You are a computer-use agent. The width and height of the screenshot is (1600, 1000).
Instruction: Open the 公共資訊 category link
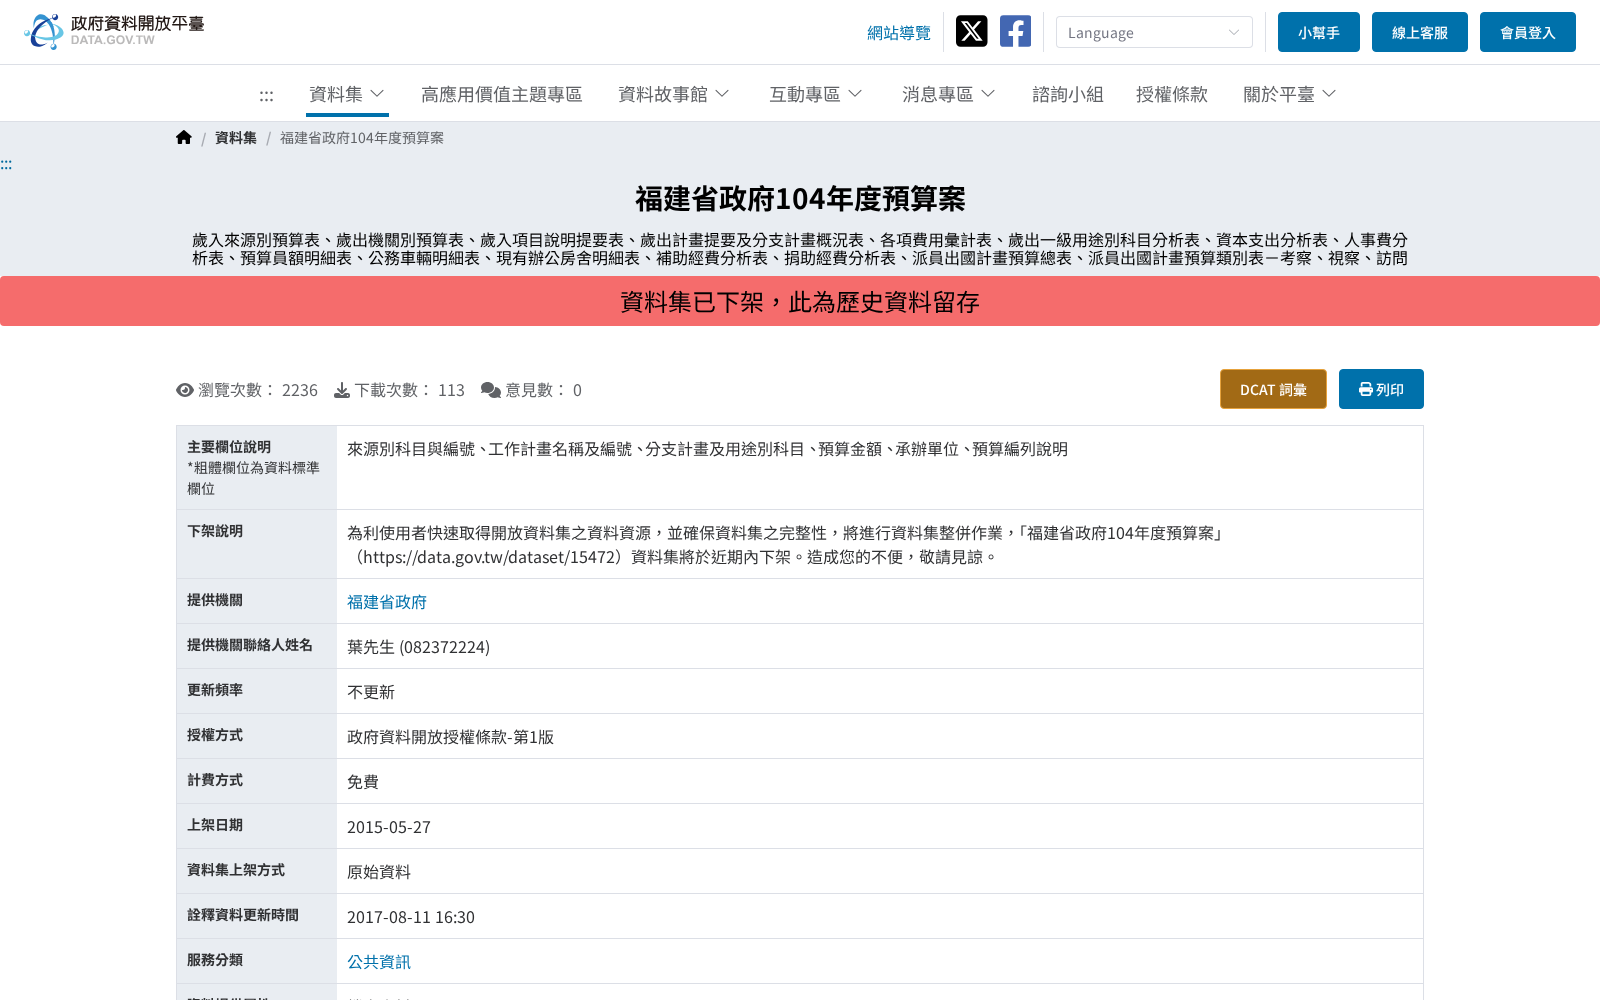click(379, 962)
